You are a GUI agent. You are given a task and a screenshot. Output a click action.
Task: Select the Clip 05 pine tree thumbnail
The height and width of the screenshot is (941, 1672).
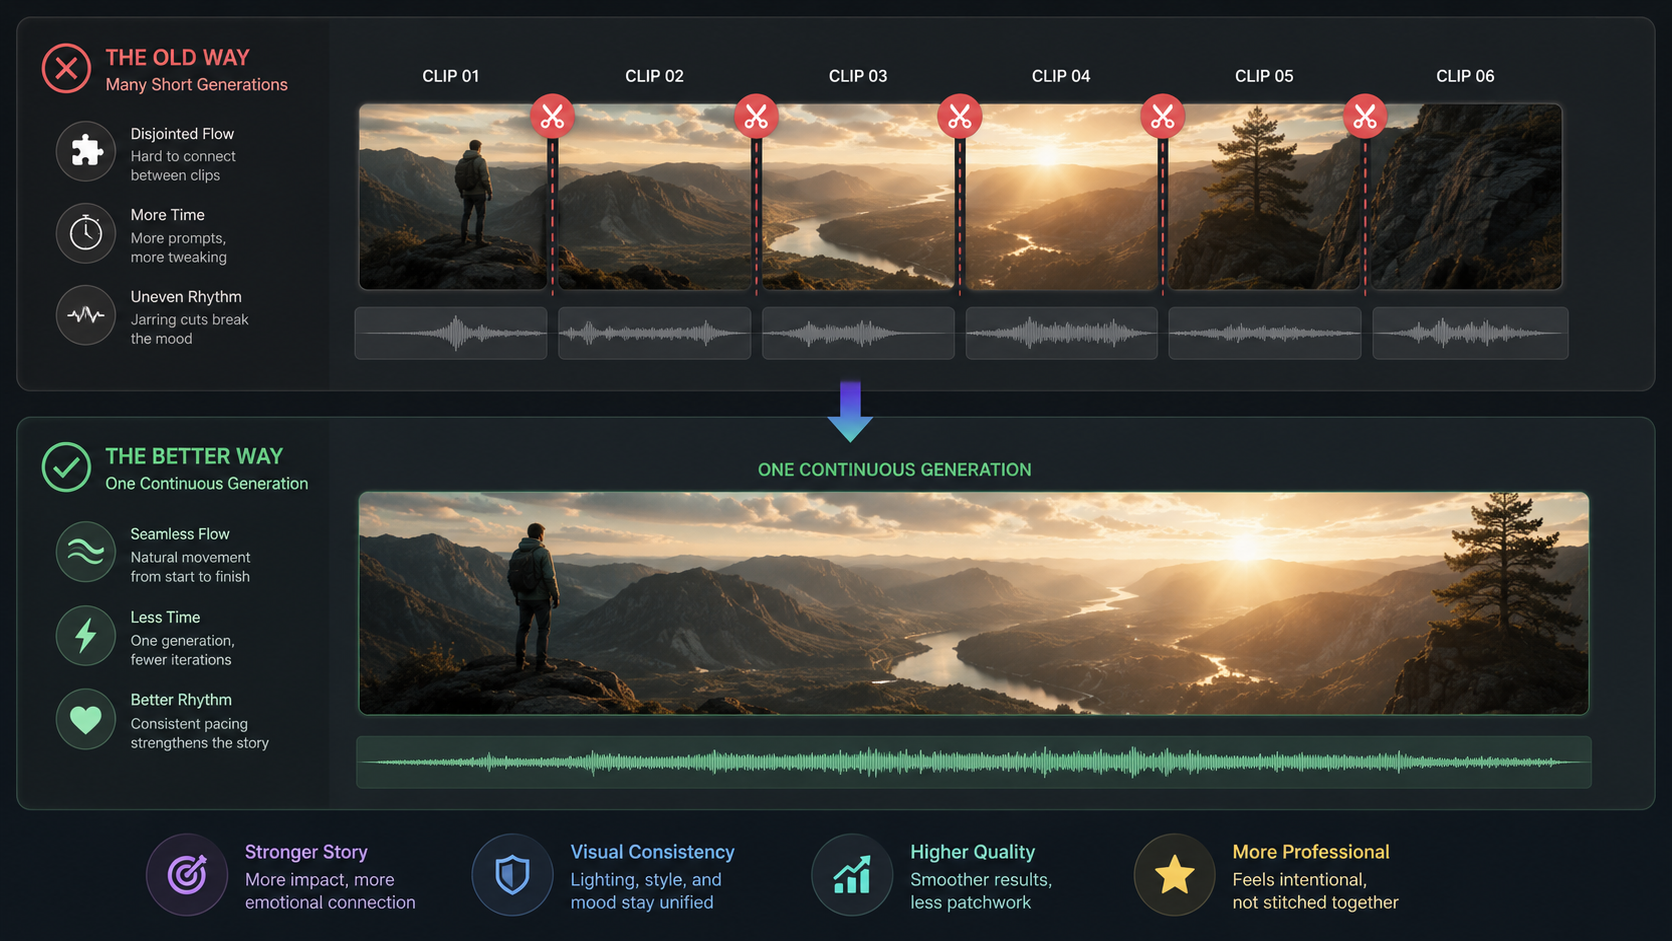click(x=1265, y=197)
